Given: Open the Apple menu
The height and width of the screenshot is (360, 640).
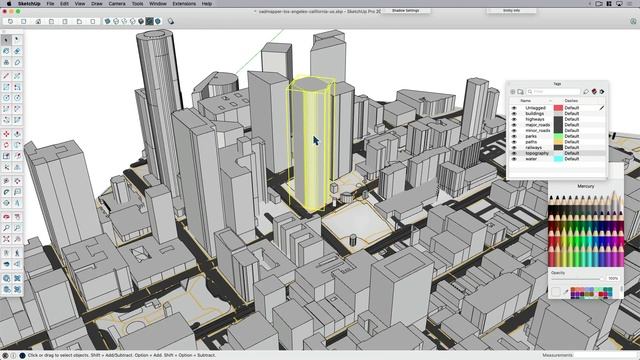Looking at the screenshot, I should pos(9,4).
